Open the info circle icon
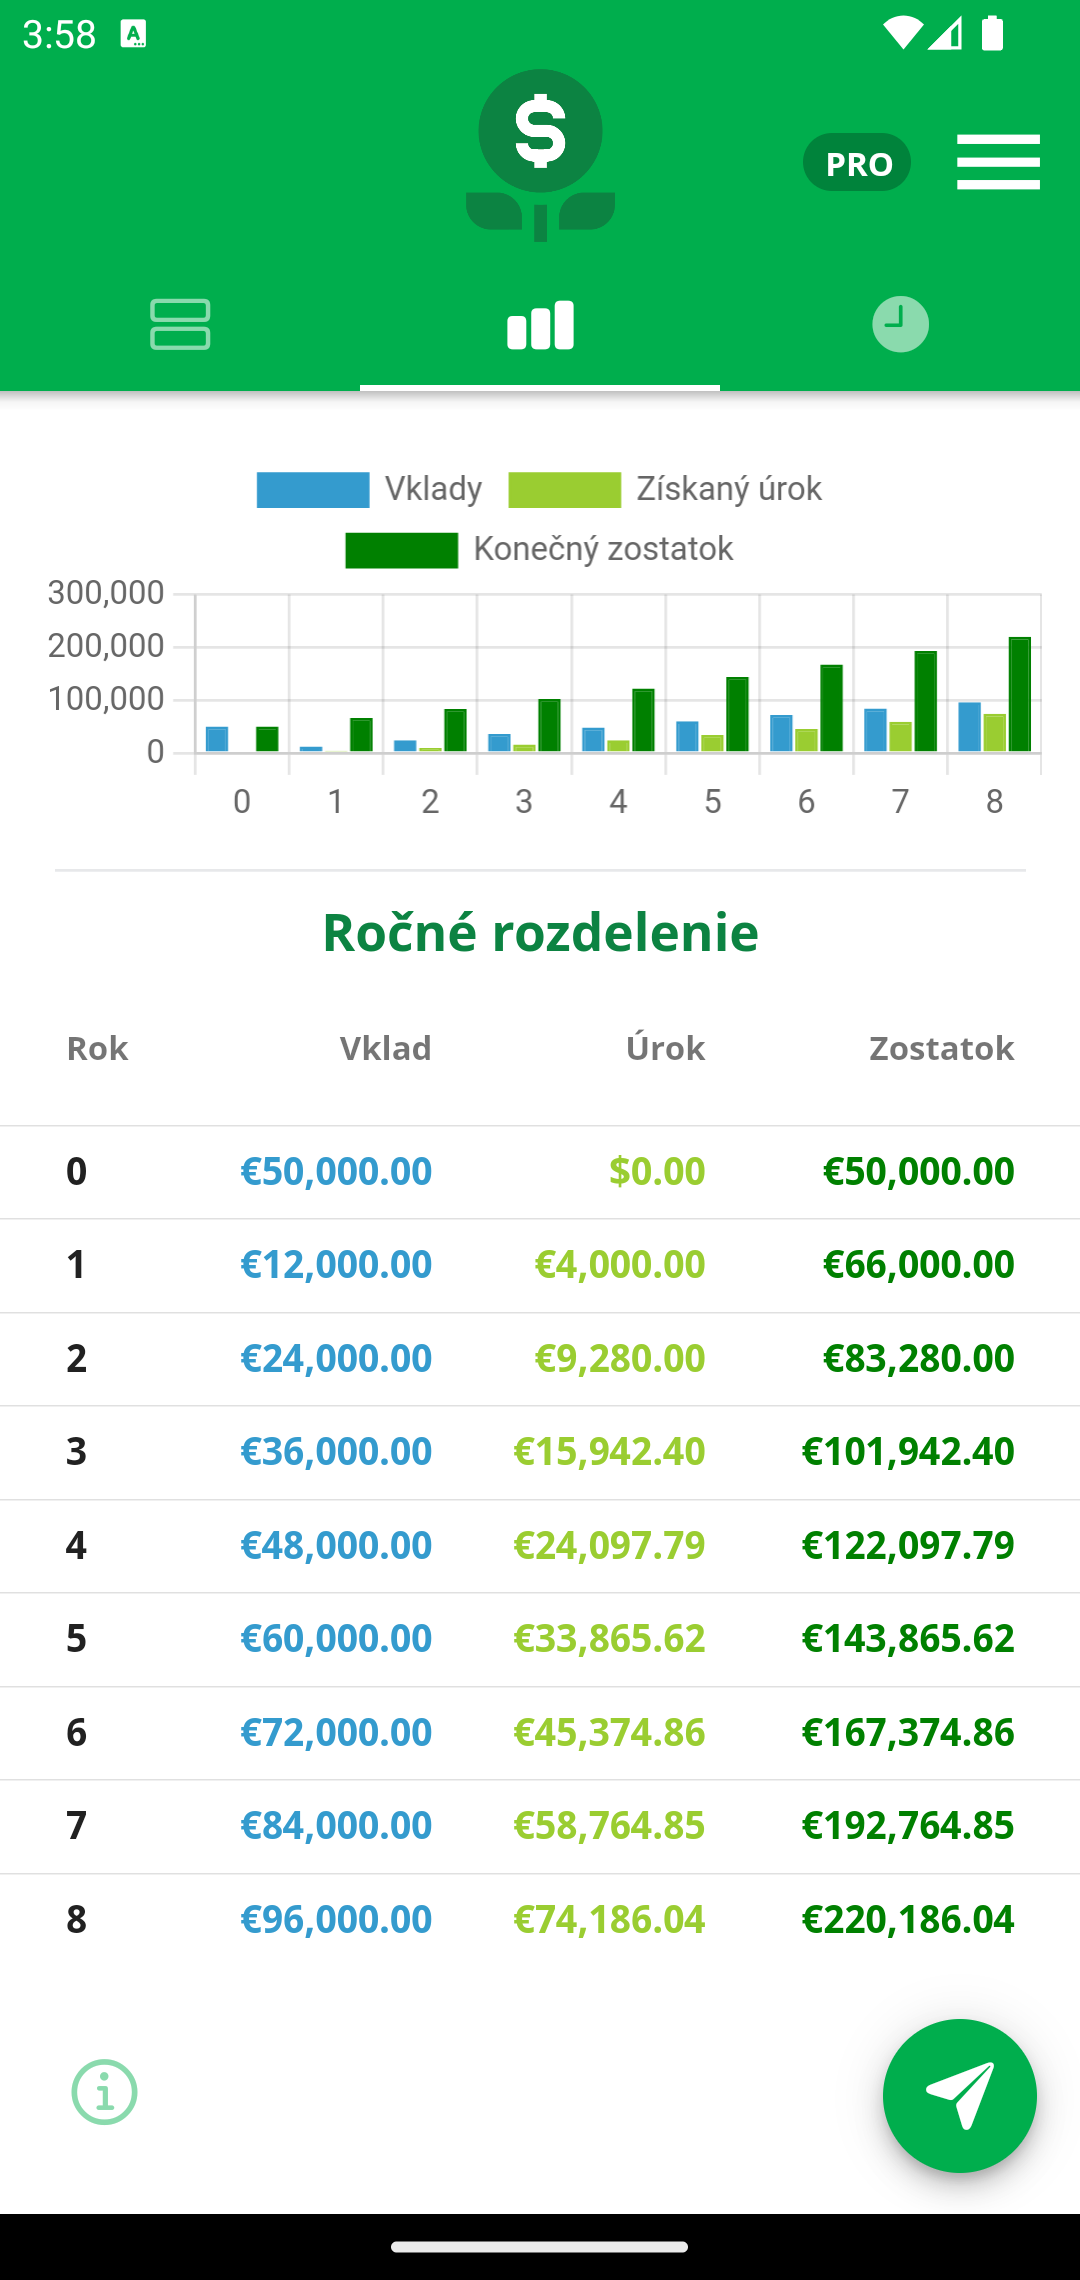The width and height of the screenshot is (1080, 2280). tap(104, 2092)
